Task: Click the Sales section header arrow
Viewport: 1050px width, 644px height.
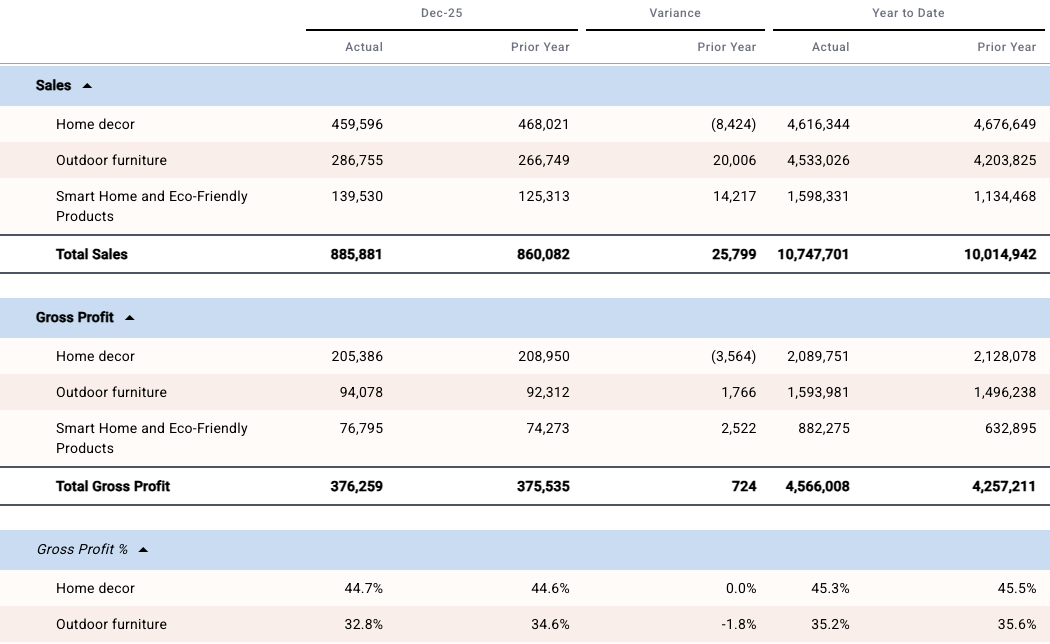Action: [88, 86]
